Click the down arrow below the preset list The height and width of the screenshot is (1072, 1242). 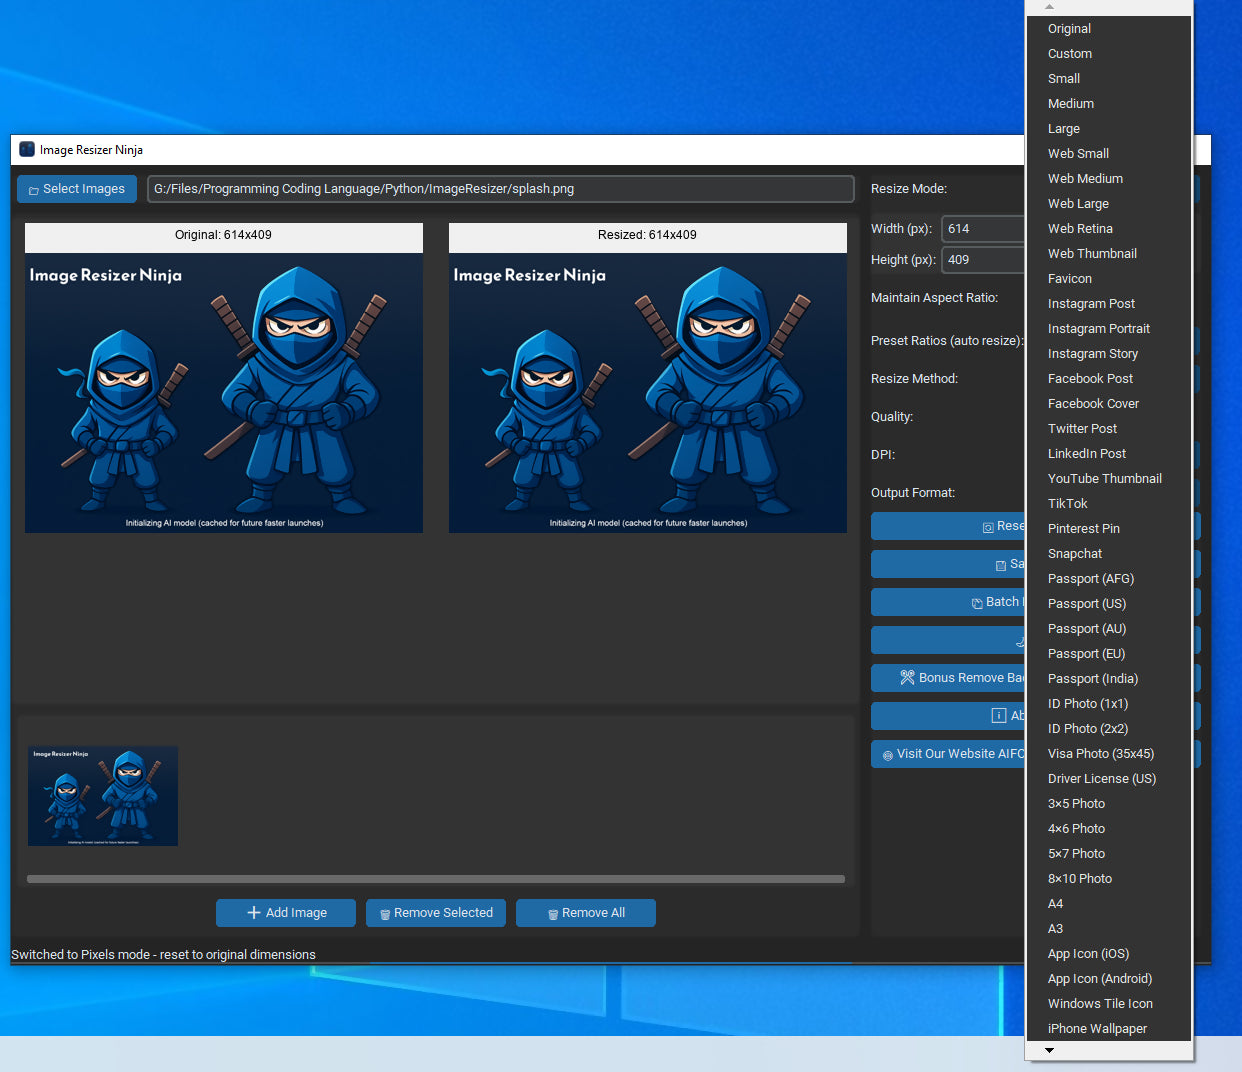pyautogui.click(x=1049, y=1051)
